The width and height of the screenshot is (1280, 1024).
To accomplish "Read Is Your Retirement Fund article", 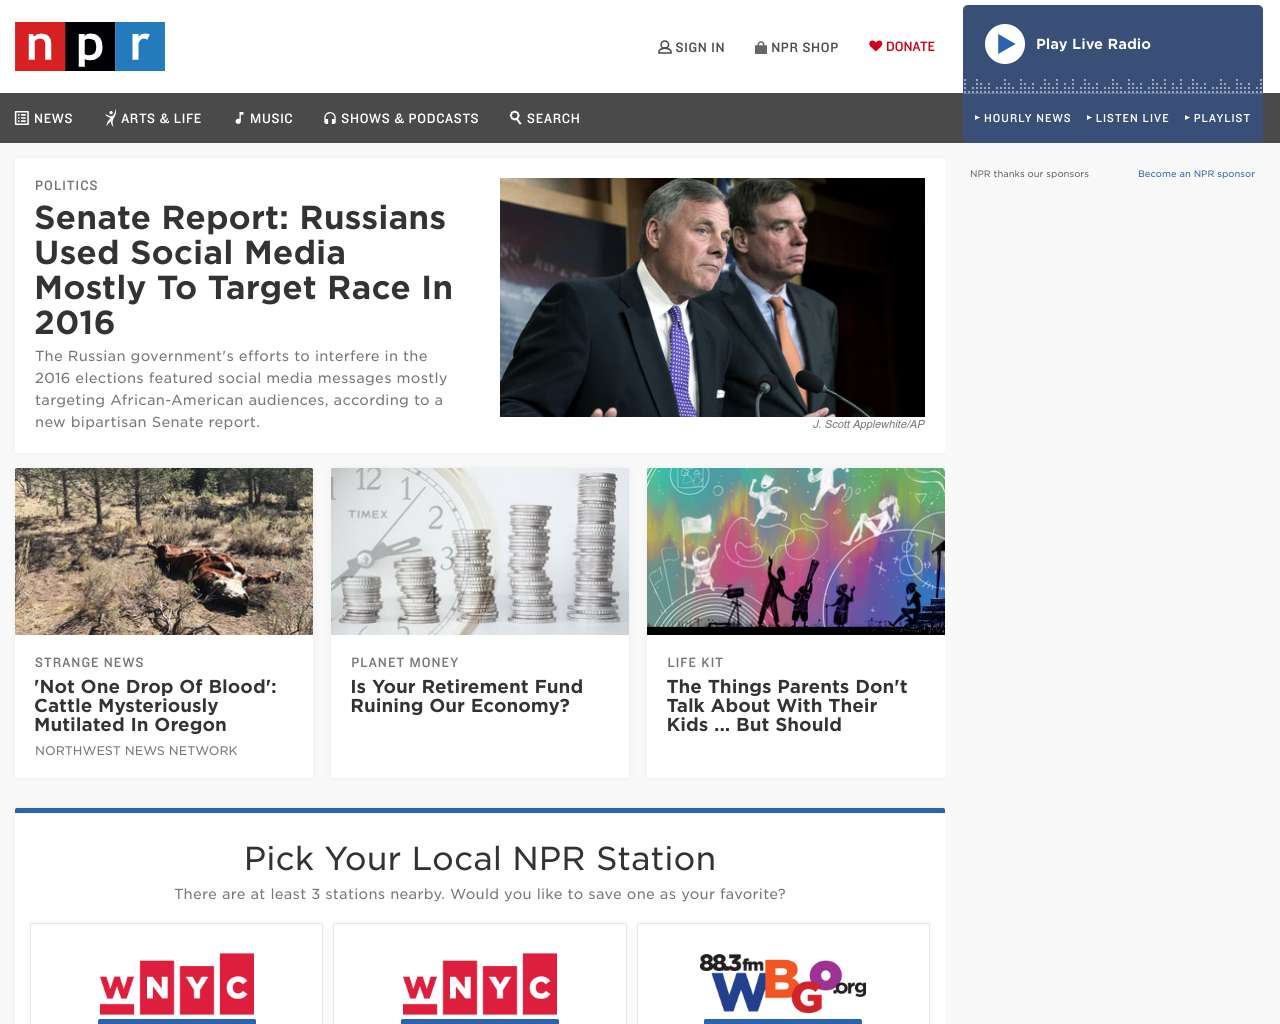I will 467,696.
